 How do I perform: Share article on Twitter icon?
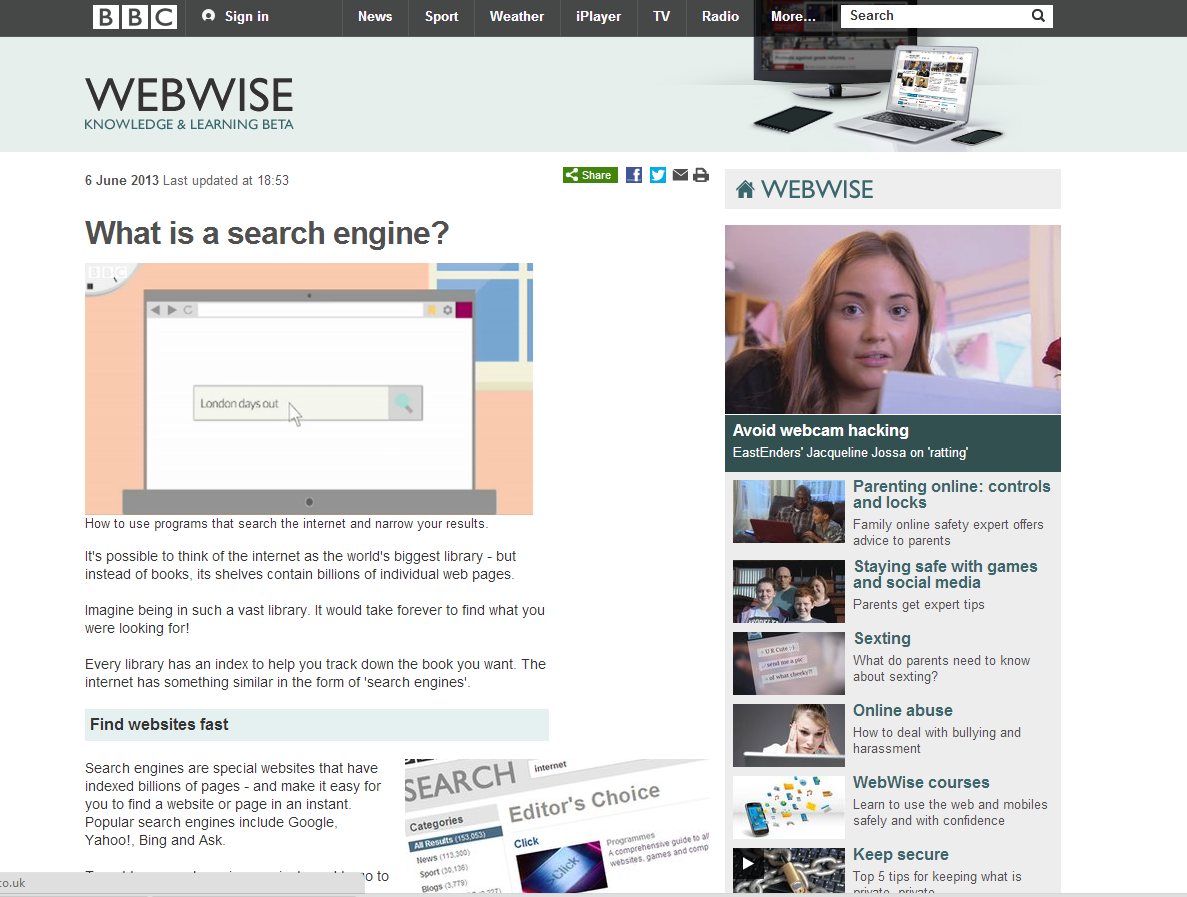tap(658, 175)
